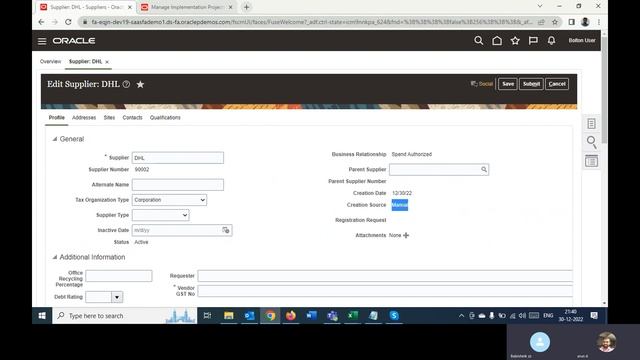
Task: Close the Supplier: DHL page tab
Action: coord(107,62)
